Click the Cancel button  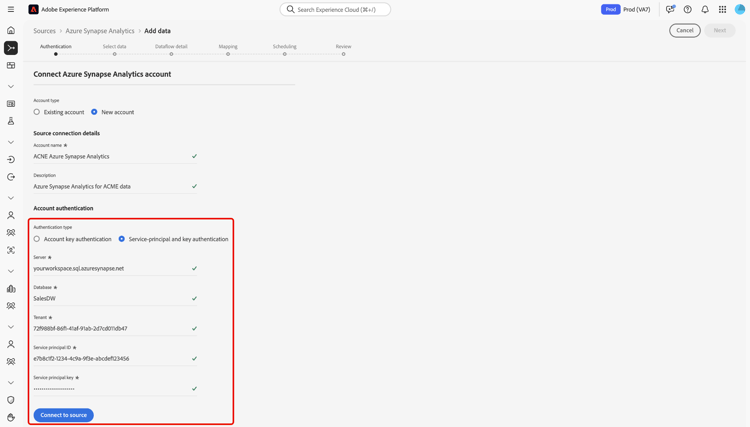point(684,30)
